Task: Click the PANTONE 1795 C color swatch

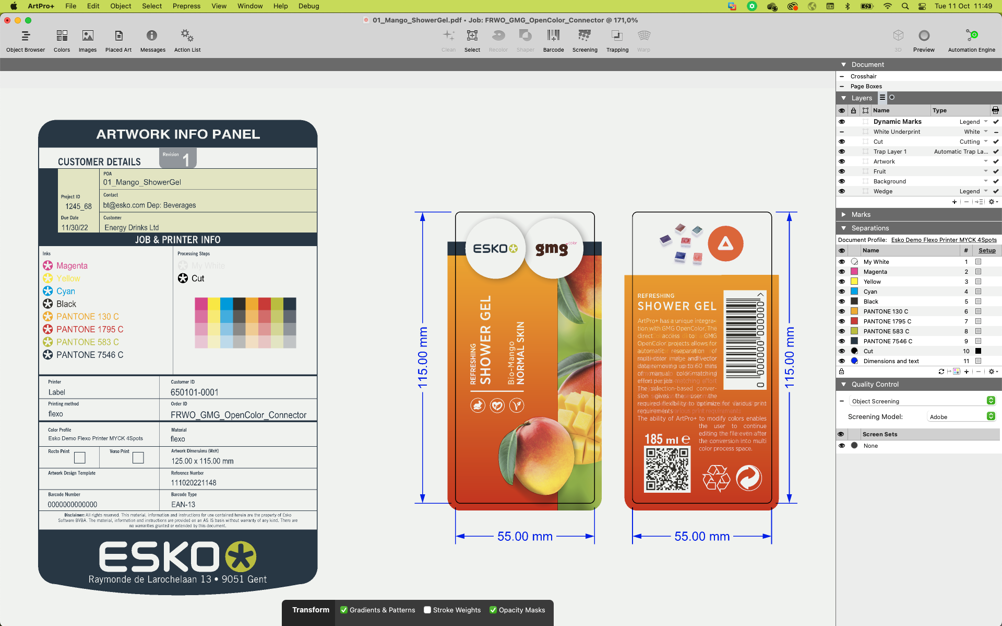Action: [x=854, y=321]
